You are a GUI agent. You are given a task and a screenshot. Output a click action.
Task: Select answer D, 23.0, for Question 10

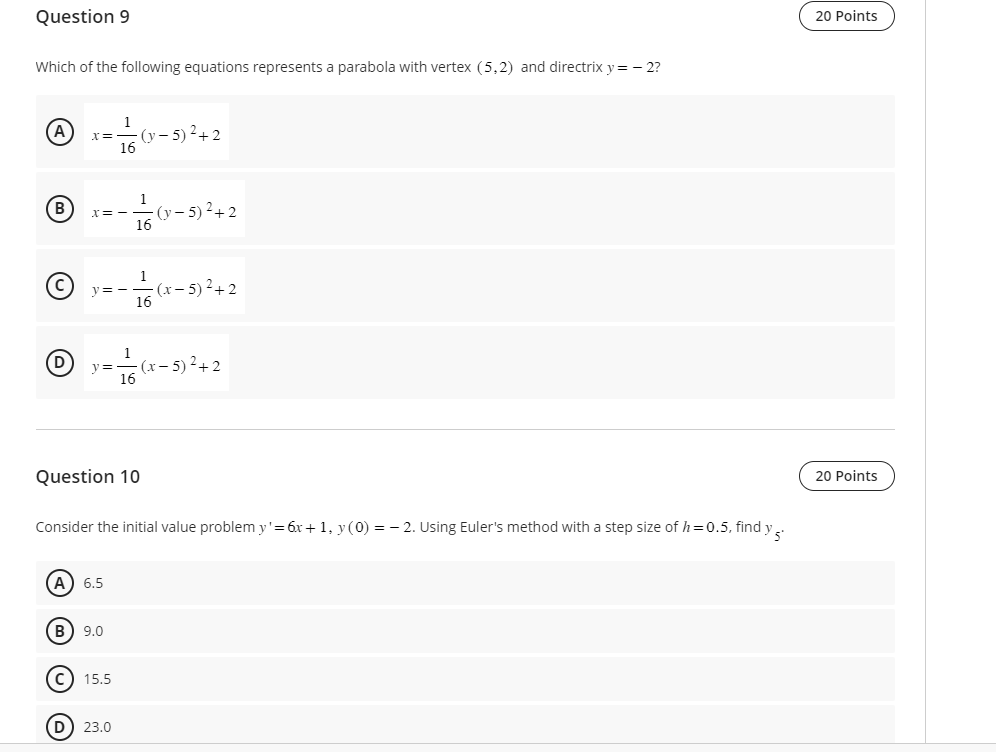(x=60, y=726)
